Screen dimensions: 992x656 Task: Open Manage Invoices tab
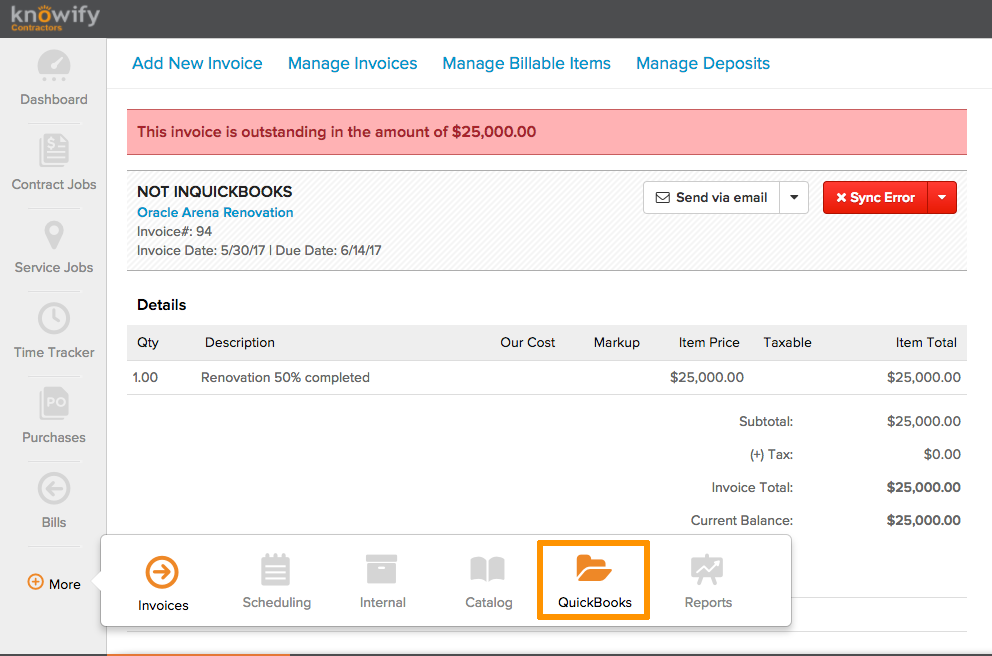pos(352,63)
